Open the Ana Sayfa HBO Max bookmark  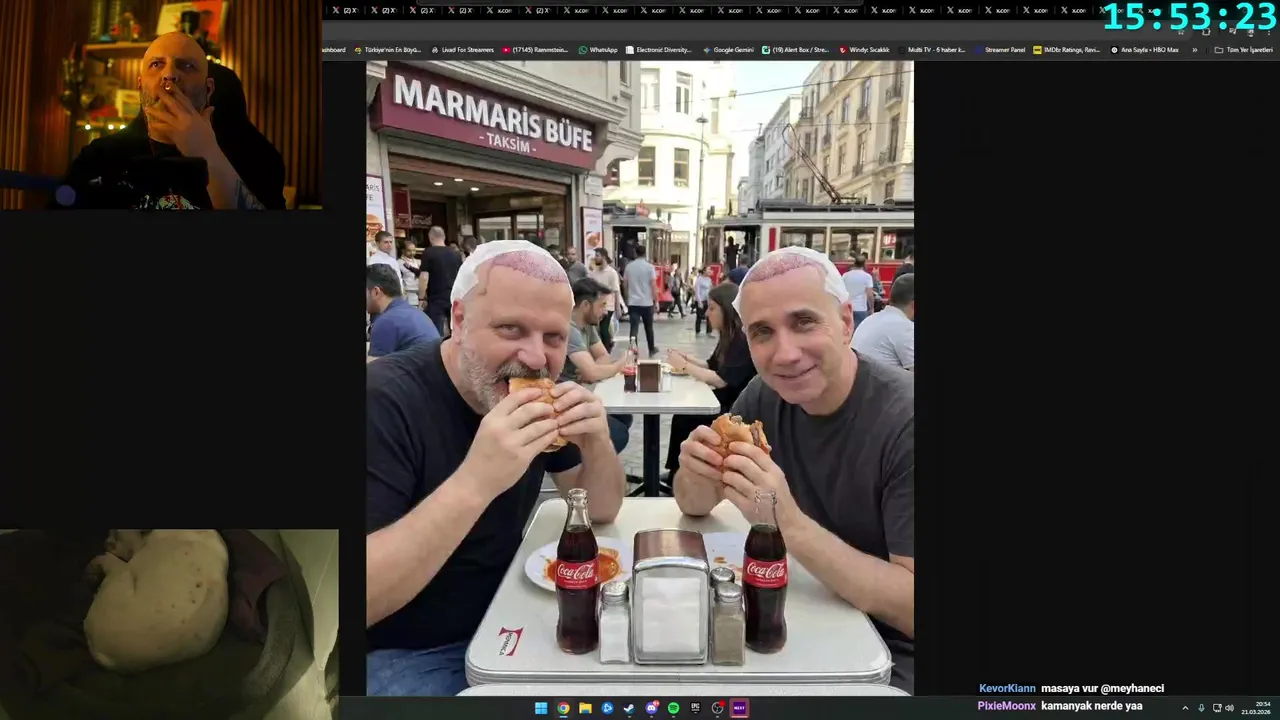[x=1144, y=49]
